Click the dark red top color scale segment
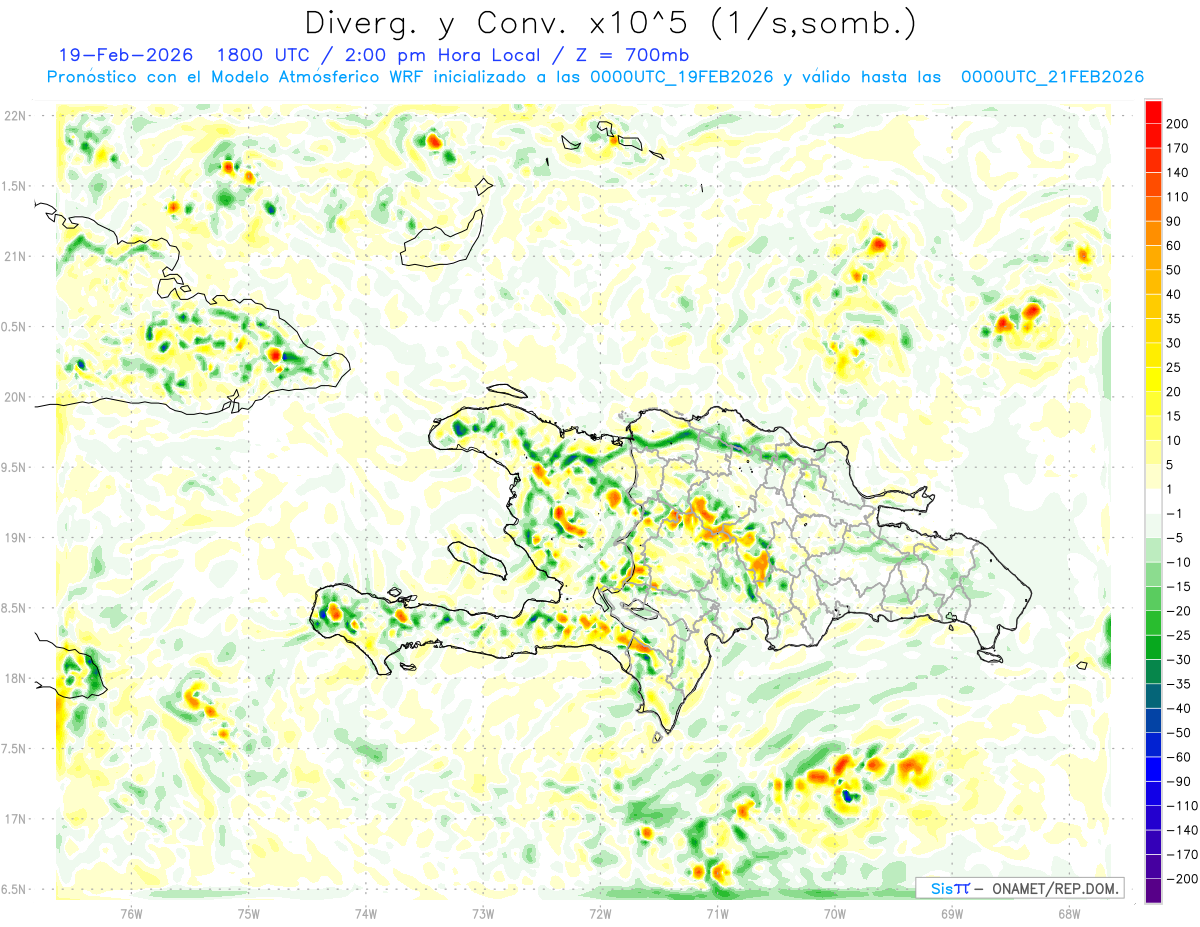Screen dimensions: 1200x927 (x=1153, y=111)
